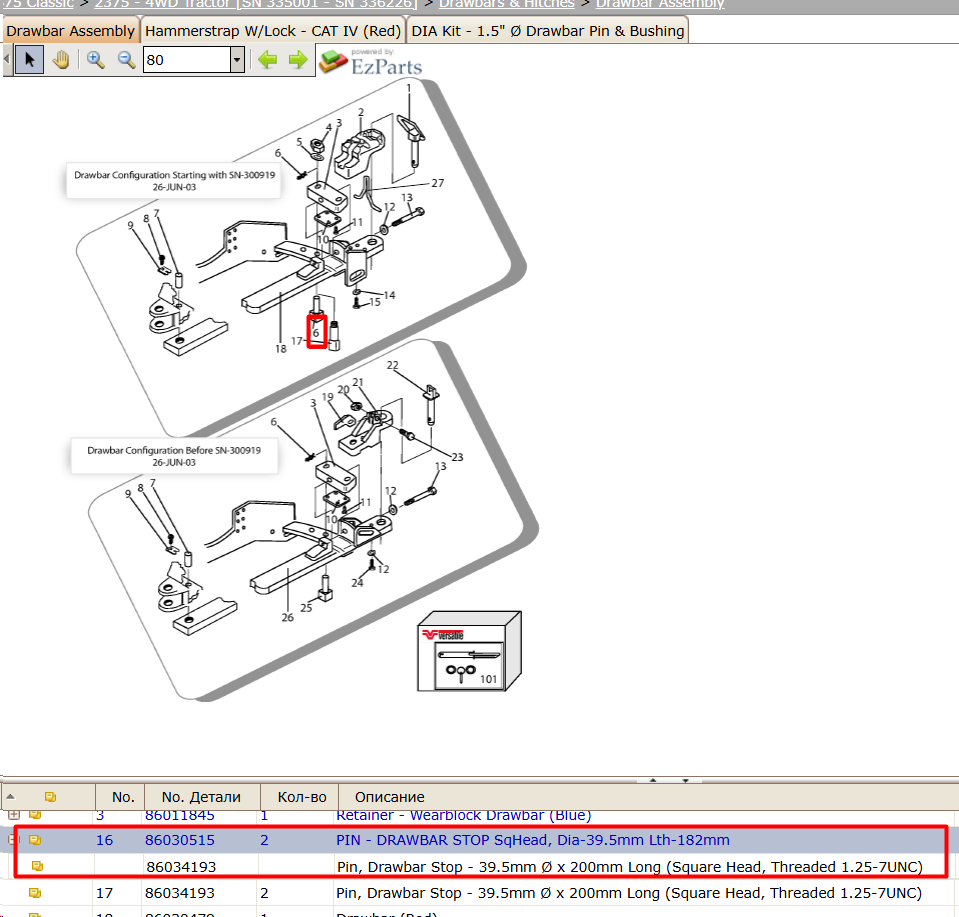The height and width of the screenshot is (917, 959).
Task: Follow the 2375 - 4WD Tractor breadcrumb link
Action: point(256,4)
